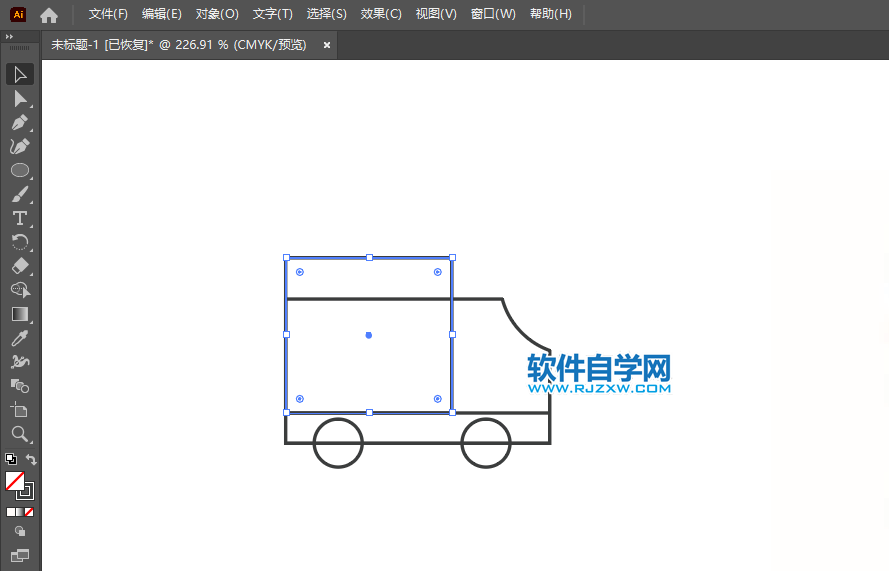889x571 pixels.
Task: Click the toolbar drag grip
Action: click(20, 48)
